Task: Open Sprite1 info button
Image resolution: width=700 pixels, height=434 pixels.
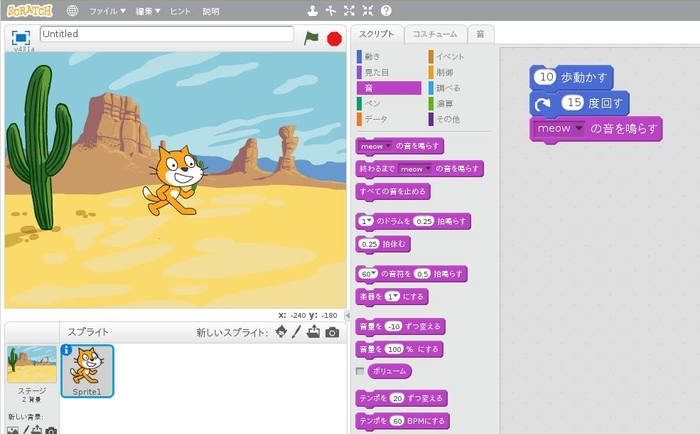Action: [66, 350]
